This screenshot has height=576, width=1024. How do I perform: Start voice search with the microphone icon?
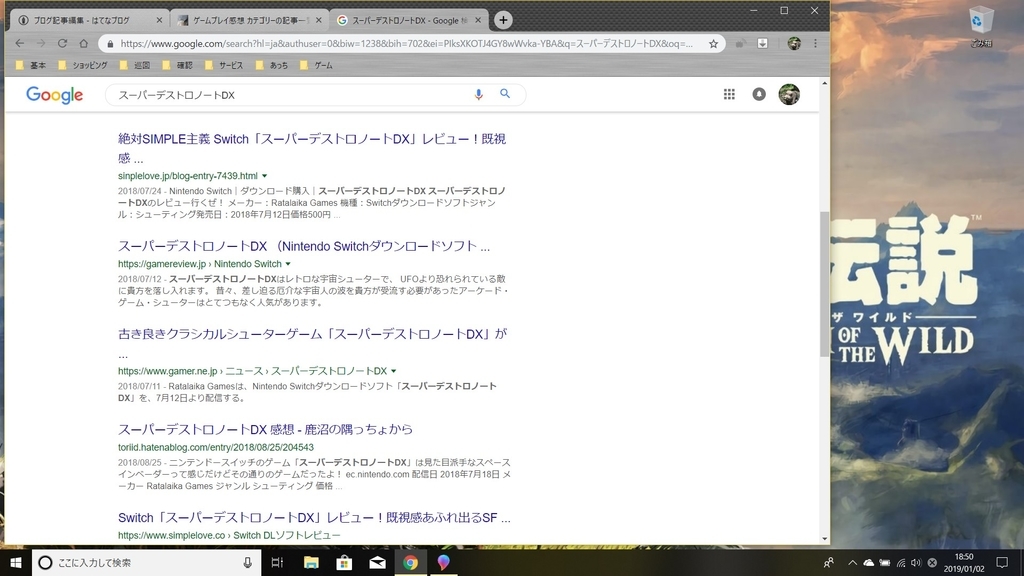tap(479, 95)
